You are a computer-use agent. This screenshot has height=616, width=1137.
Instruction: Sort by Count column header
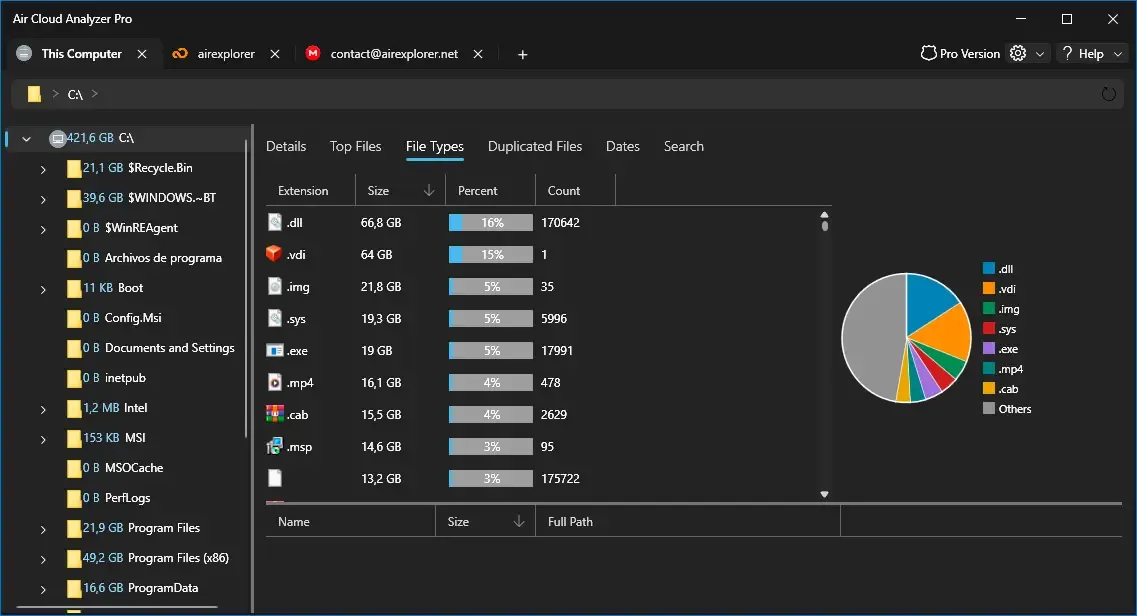575,191
